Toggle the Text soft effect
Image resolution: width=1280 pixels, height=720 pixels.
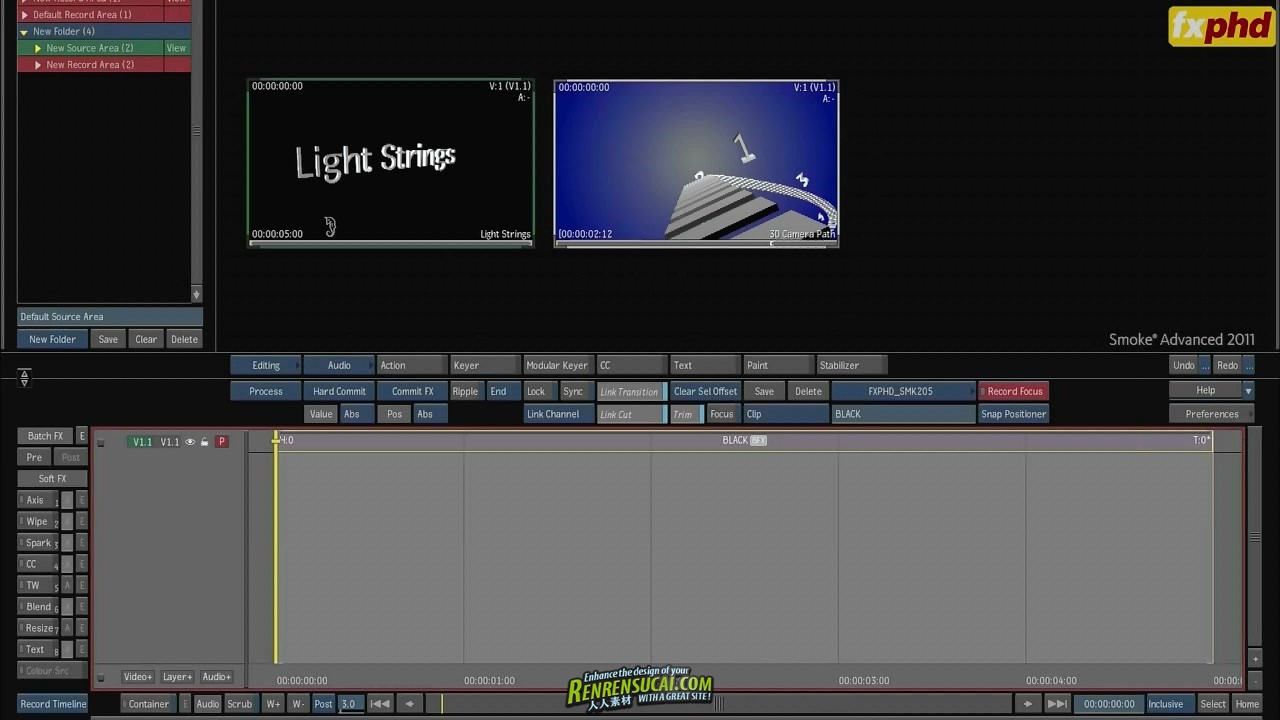36,649
